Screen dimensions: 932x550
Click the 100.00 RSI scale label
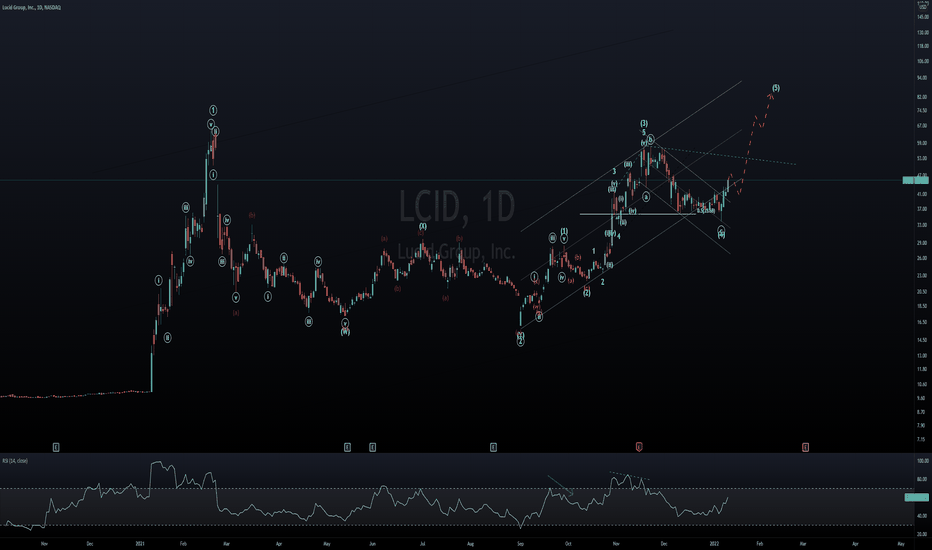pos(923,461)
